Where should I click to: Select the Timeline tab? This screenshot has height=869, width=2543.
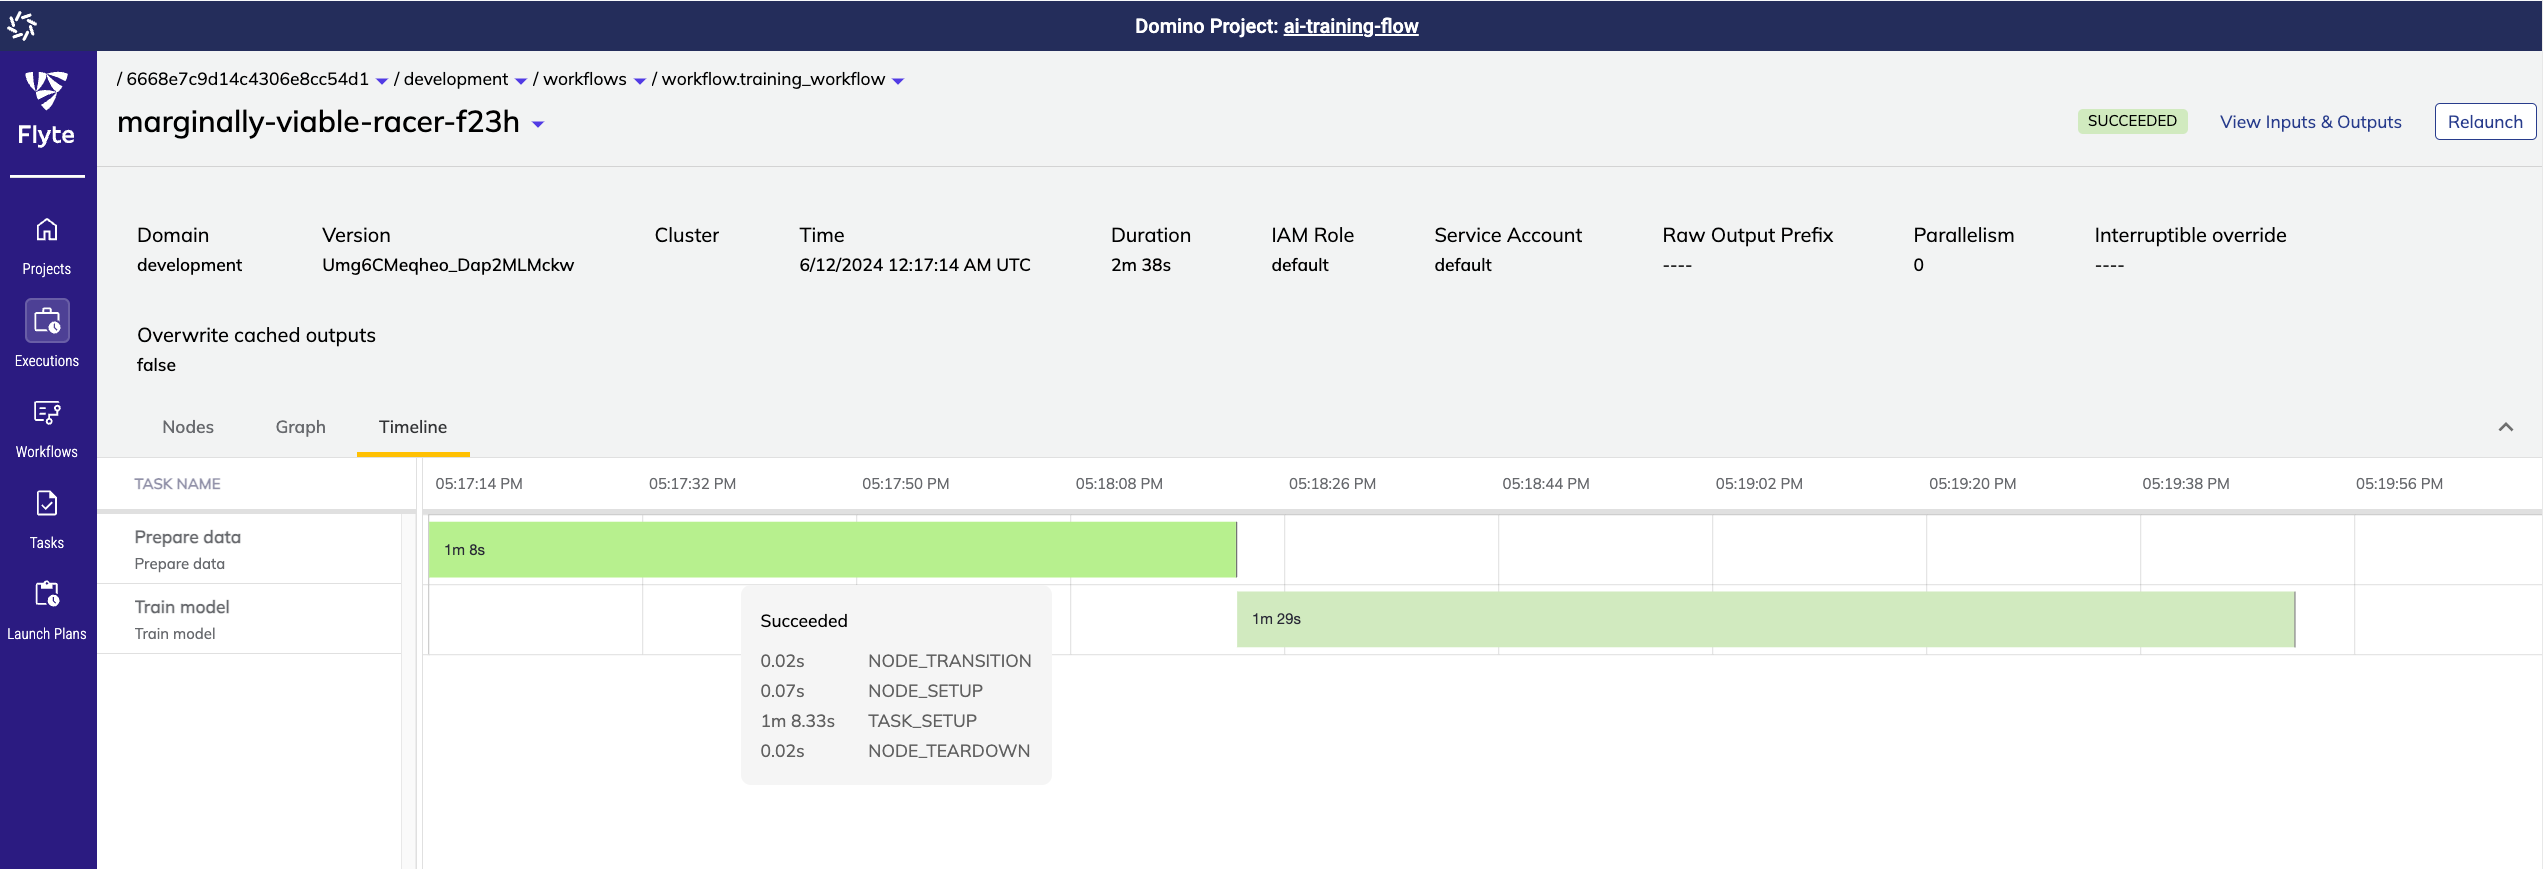pos(413,427)
